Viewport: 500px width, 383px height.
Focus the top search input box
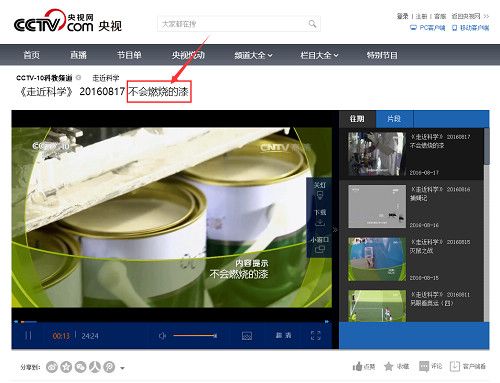[x=239, y=24]
